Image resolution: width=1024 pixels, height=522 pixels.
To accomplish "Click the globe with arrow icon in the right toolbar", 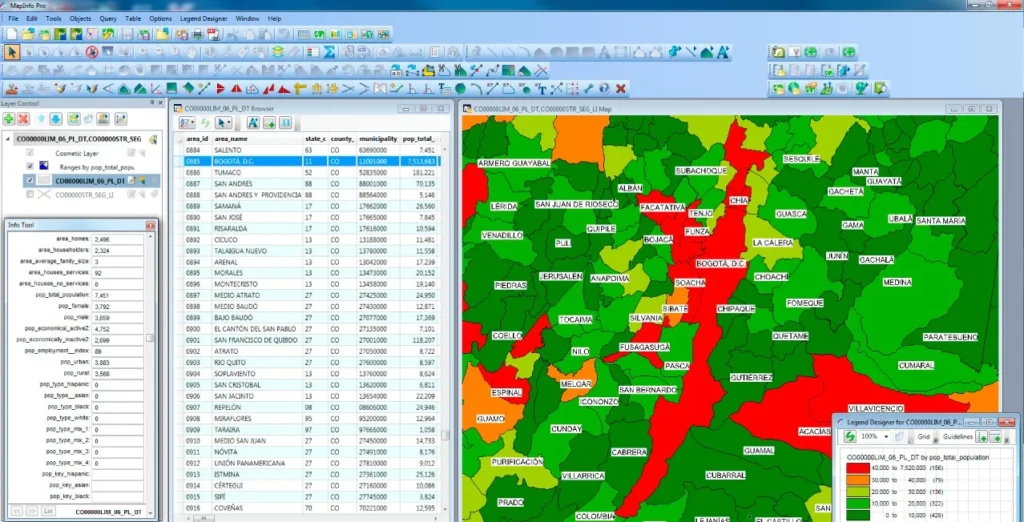I will pyautogui.click(x=861, y=88).
